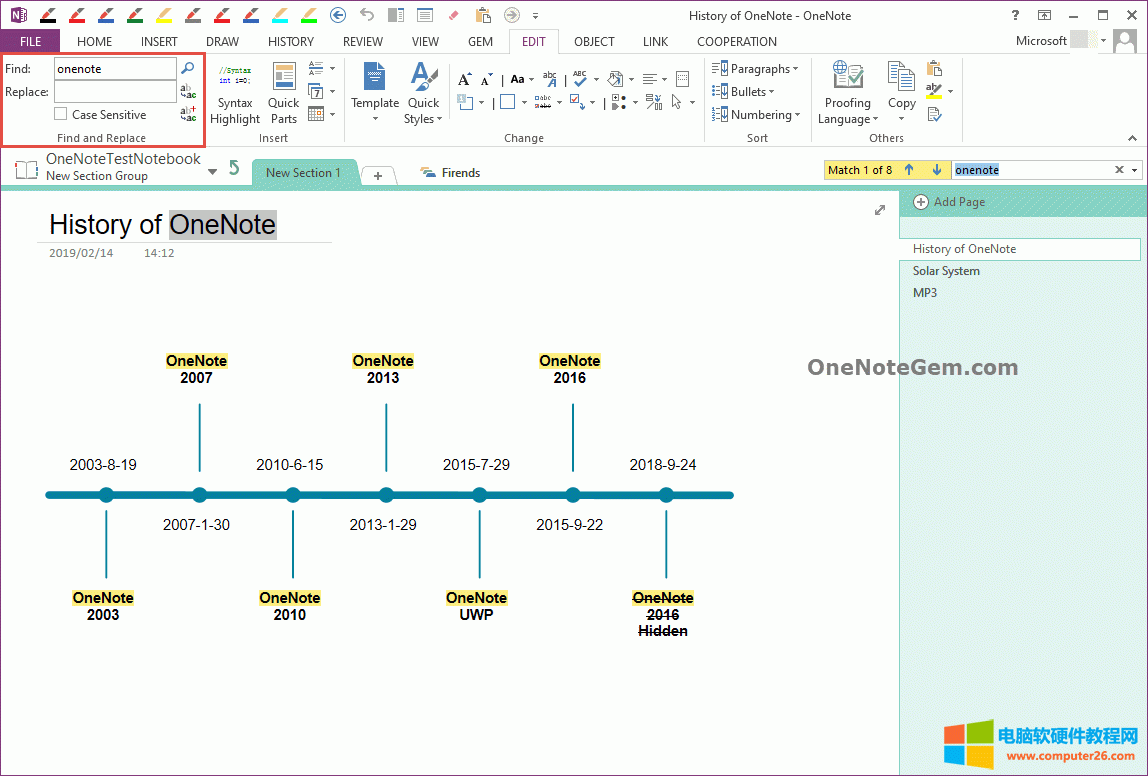Start search with the Find magnifier icon

pos(188,69)
